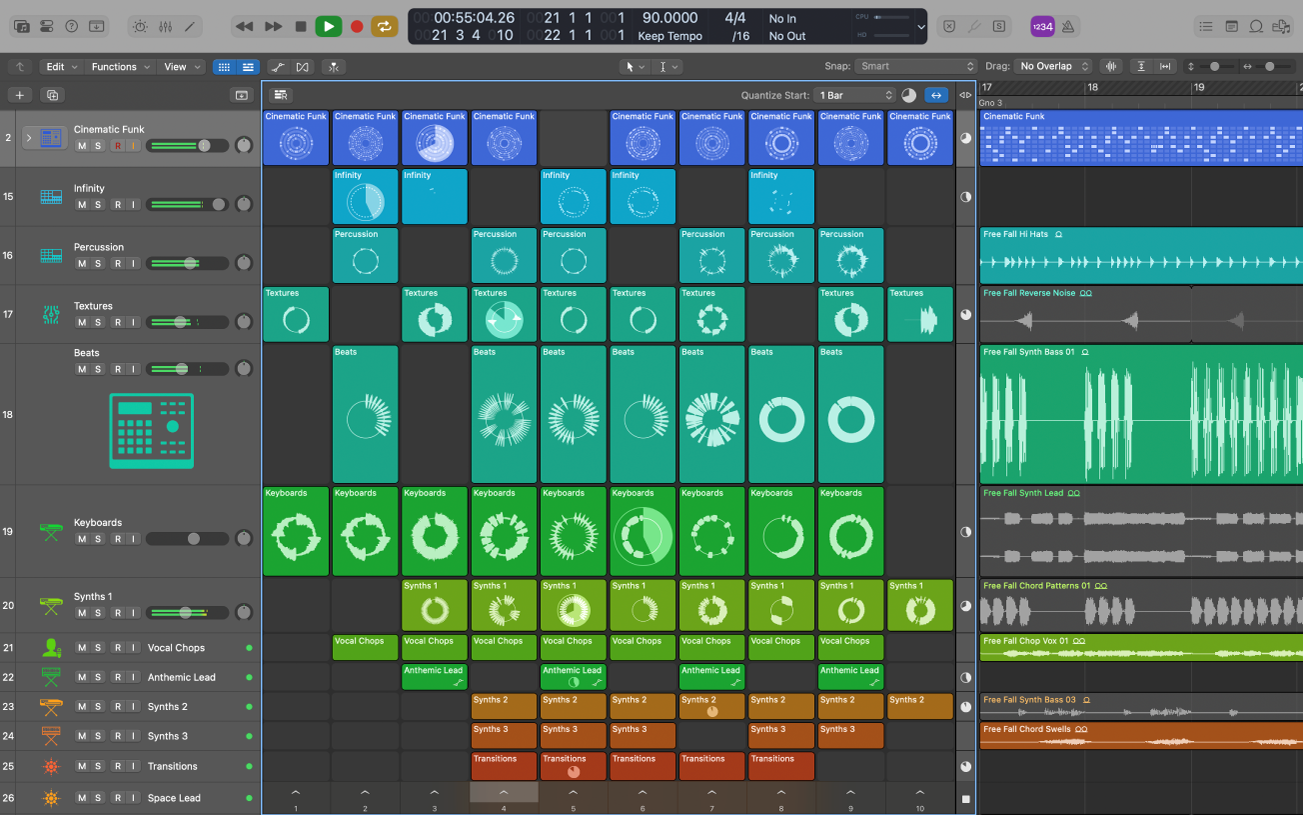Image resolution: width=1304 pixels, height=818 pixels.
Task: Adjust the Textures track volume slider
Action: click(x=181, y=322)
